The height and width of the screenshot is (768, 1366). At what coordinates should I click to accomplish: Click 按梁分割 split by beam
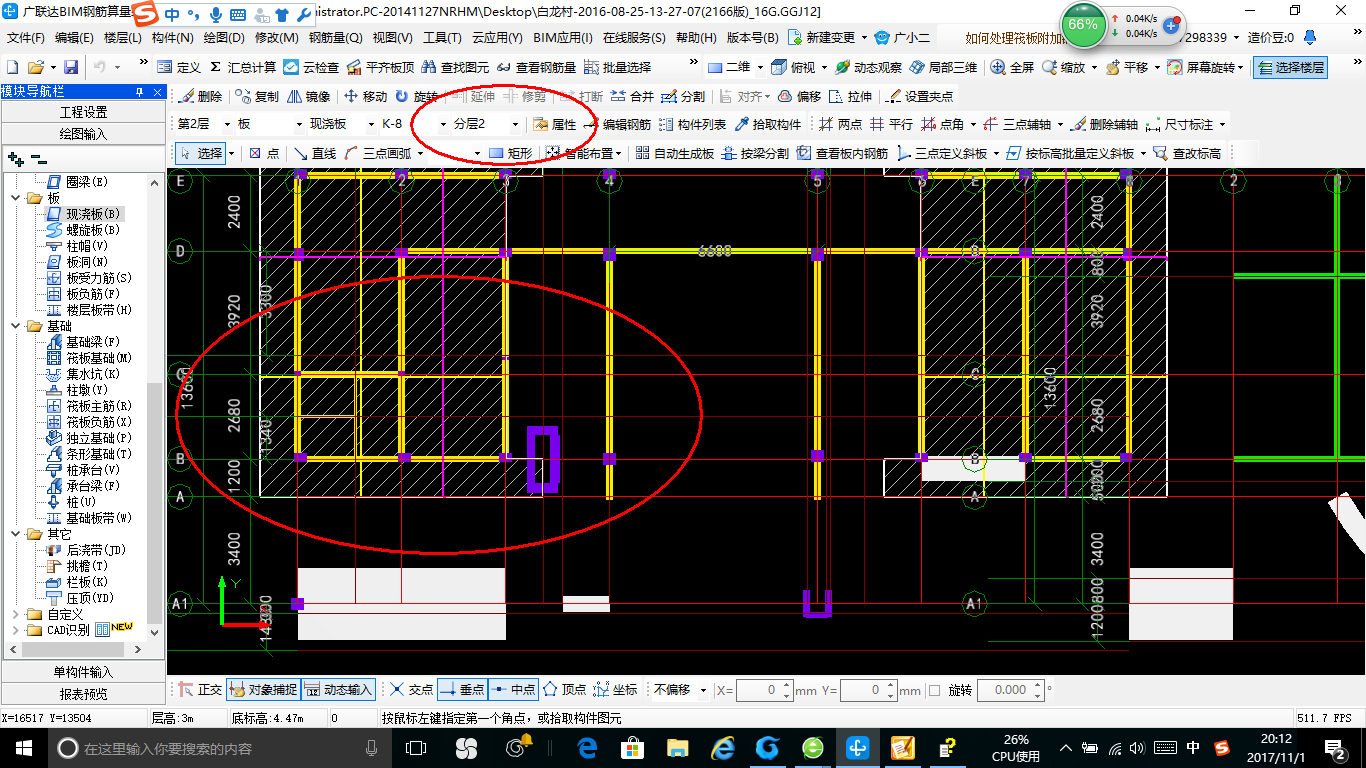pos(754,153)
